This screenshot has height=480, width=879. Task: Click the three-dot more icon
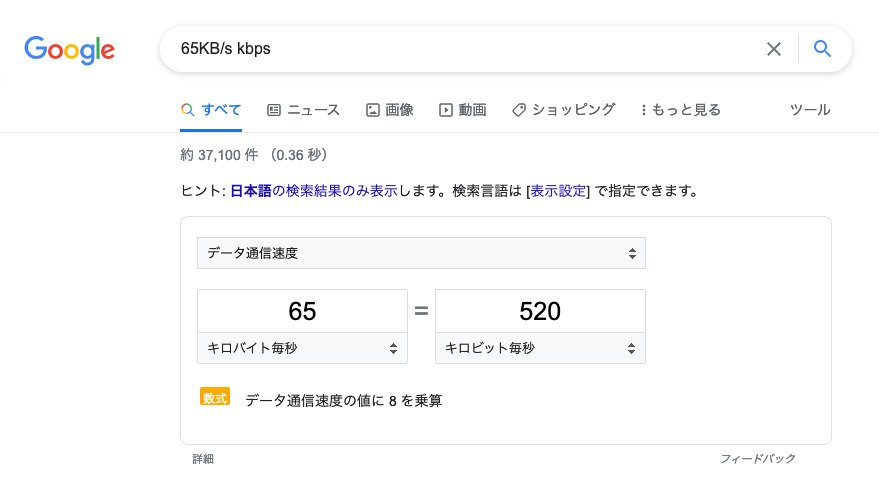tap(643, 110)
